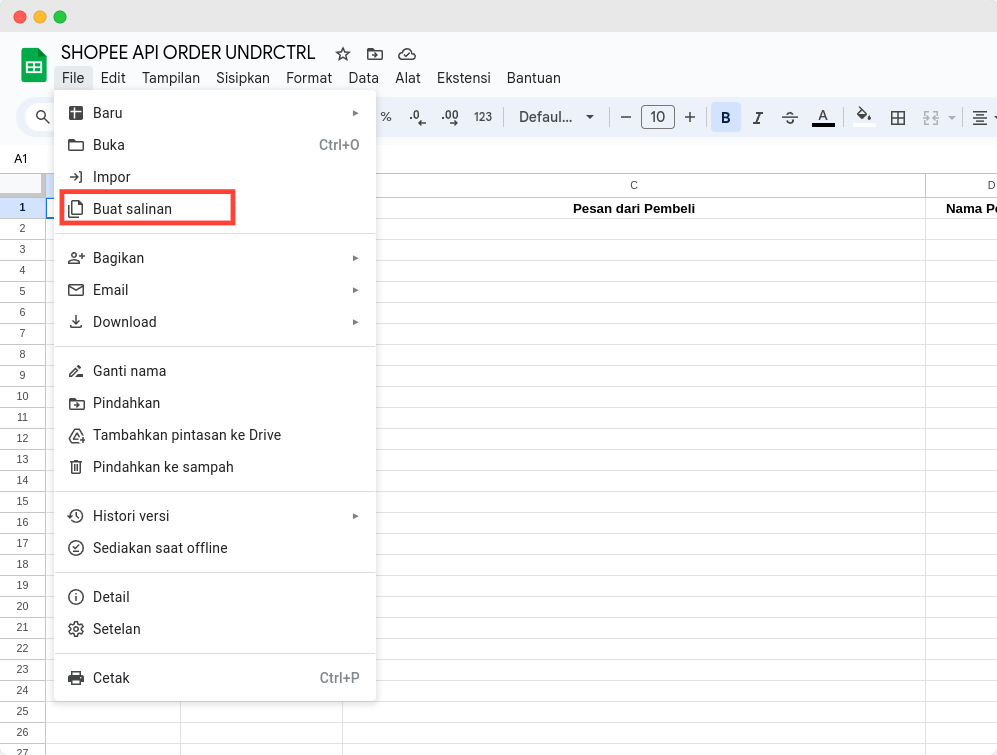997x755 pixels.
Task: Click the search magnifier in the toolbar
Action: 42,117
